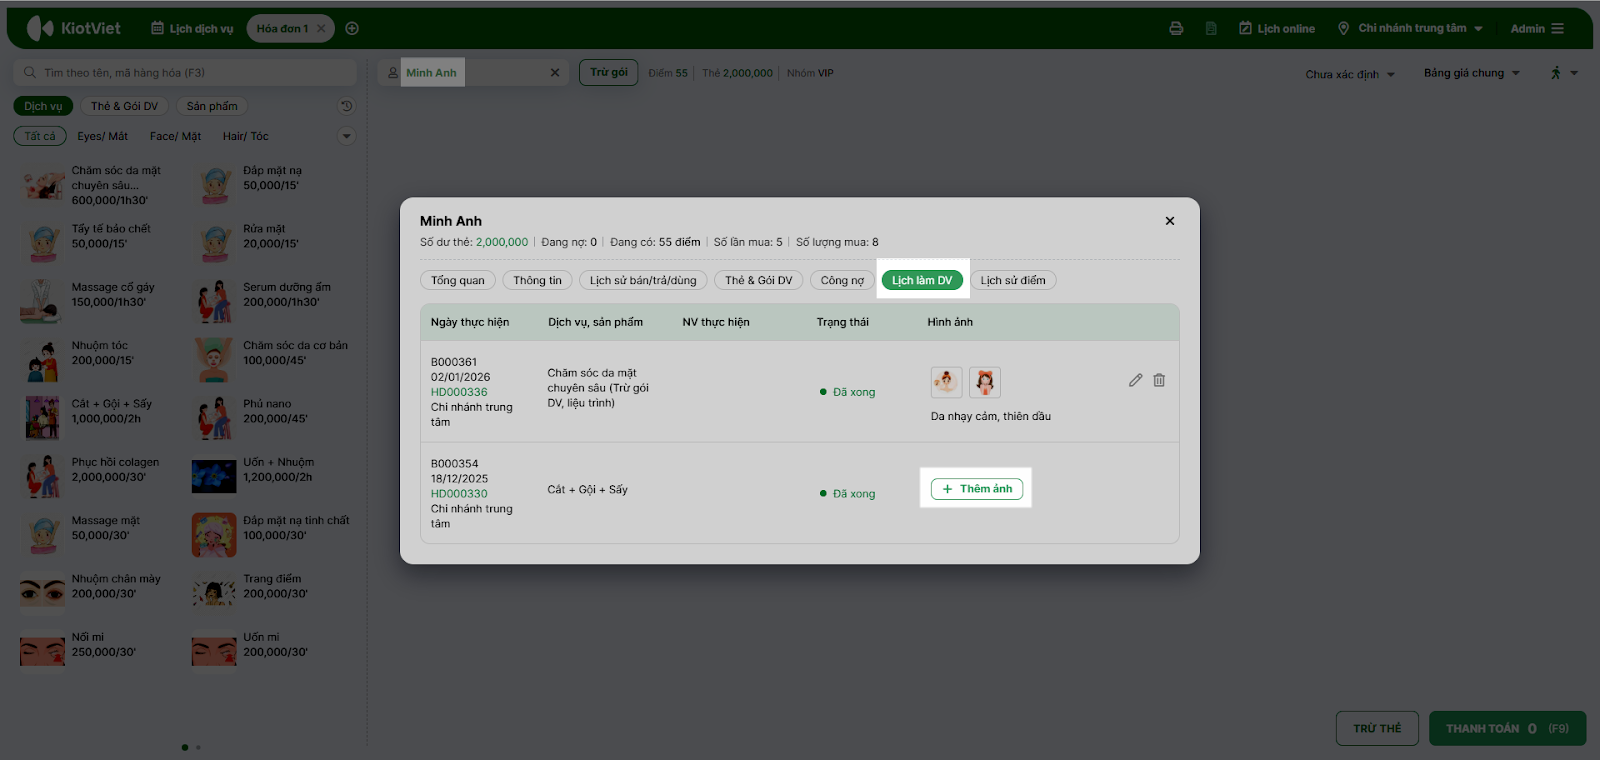The height and width of the screenshot is (760, 1600).
Task: Switch to the Thông tin tab
Action: [538, 281]
